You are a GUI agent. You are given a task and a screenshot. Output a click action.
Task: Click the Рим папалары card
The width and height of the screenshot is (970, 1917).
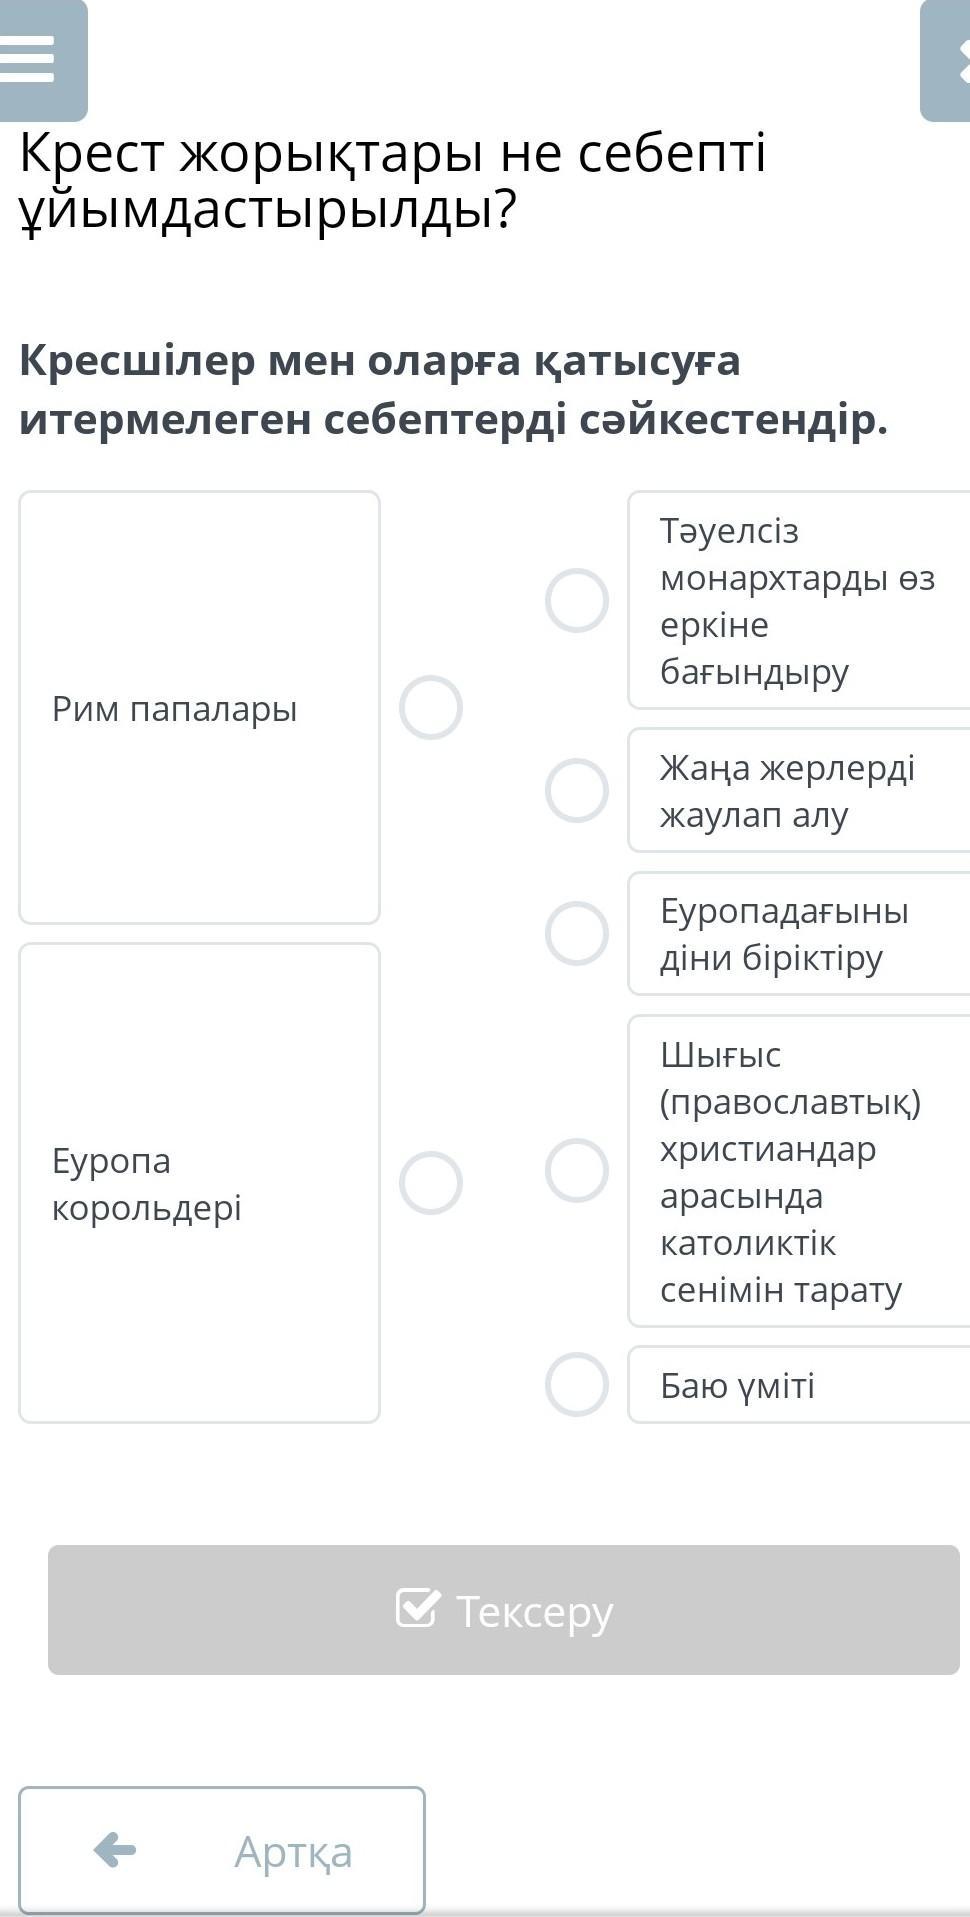click(x=199, y=708)
